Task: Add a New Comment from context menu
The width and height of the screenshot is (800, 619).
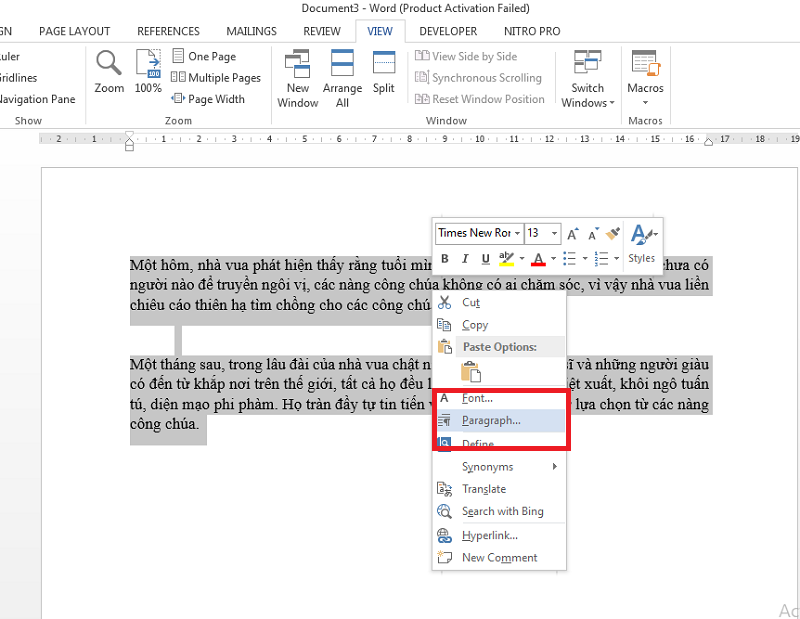Action: click(x=499, y=558)
